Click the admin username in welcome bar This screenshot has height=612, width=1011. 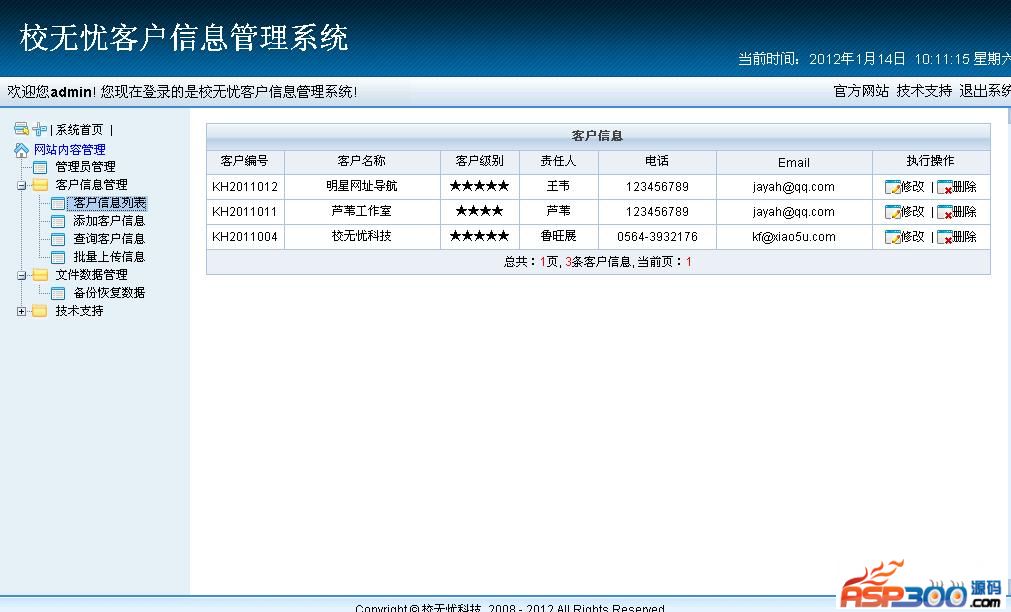[x=72, y=92]
